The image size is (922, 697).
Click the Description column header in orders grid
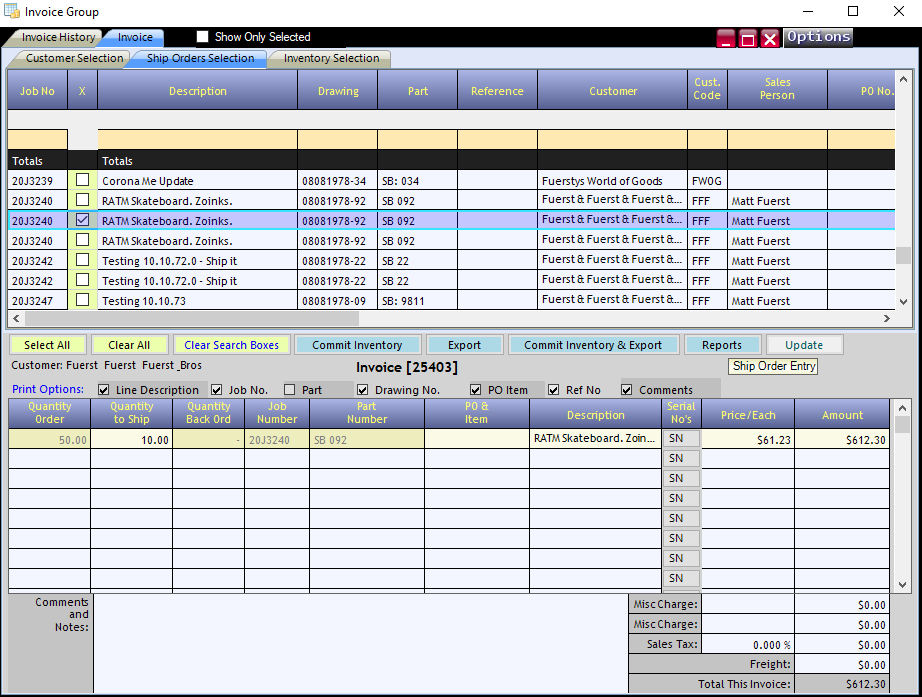click(x=198, y=91)
